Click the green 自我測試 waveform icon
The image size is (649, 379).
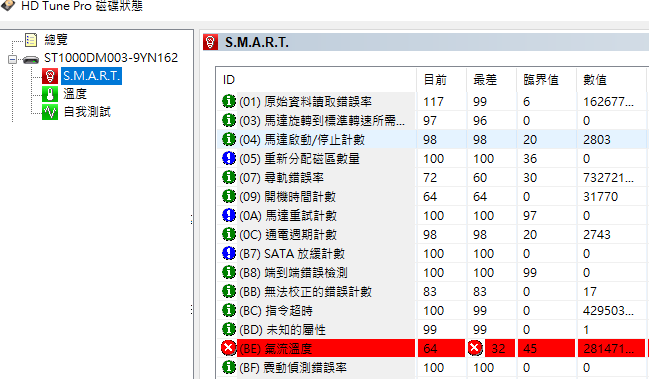click(x=50, y=112)
